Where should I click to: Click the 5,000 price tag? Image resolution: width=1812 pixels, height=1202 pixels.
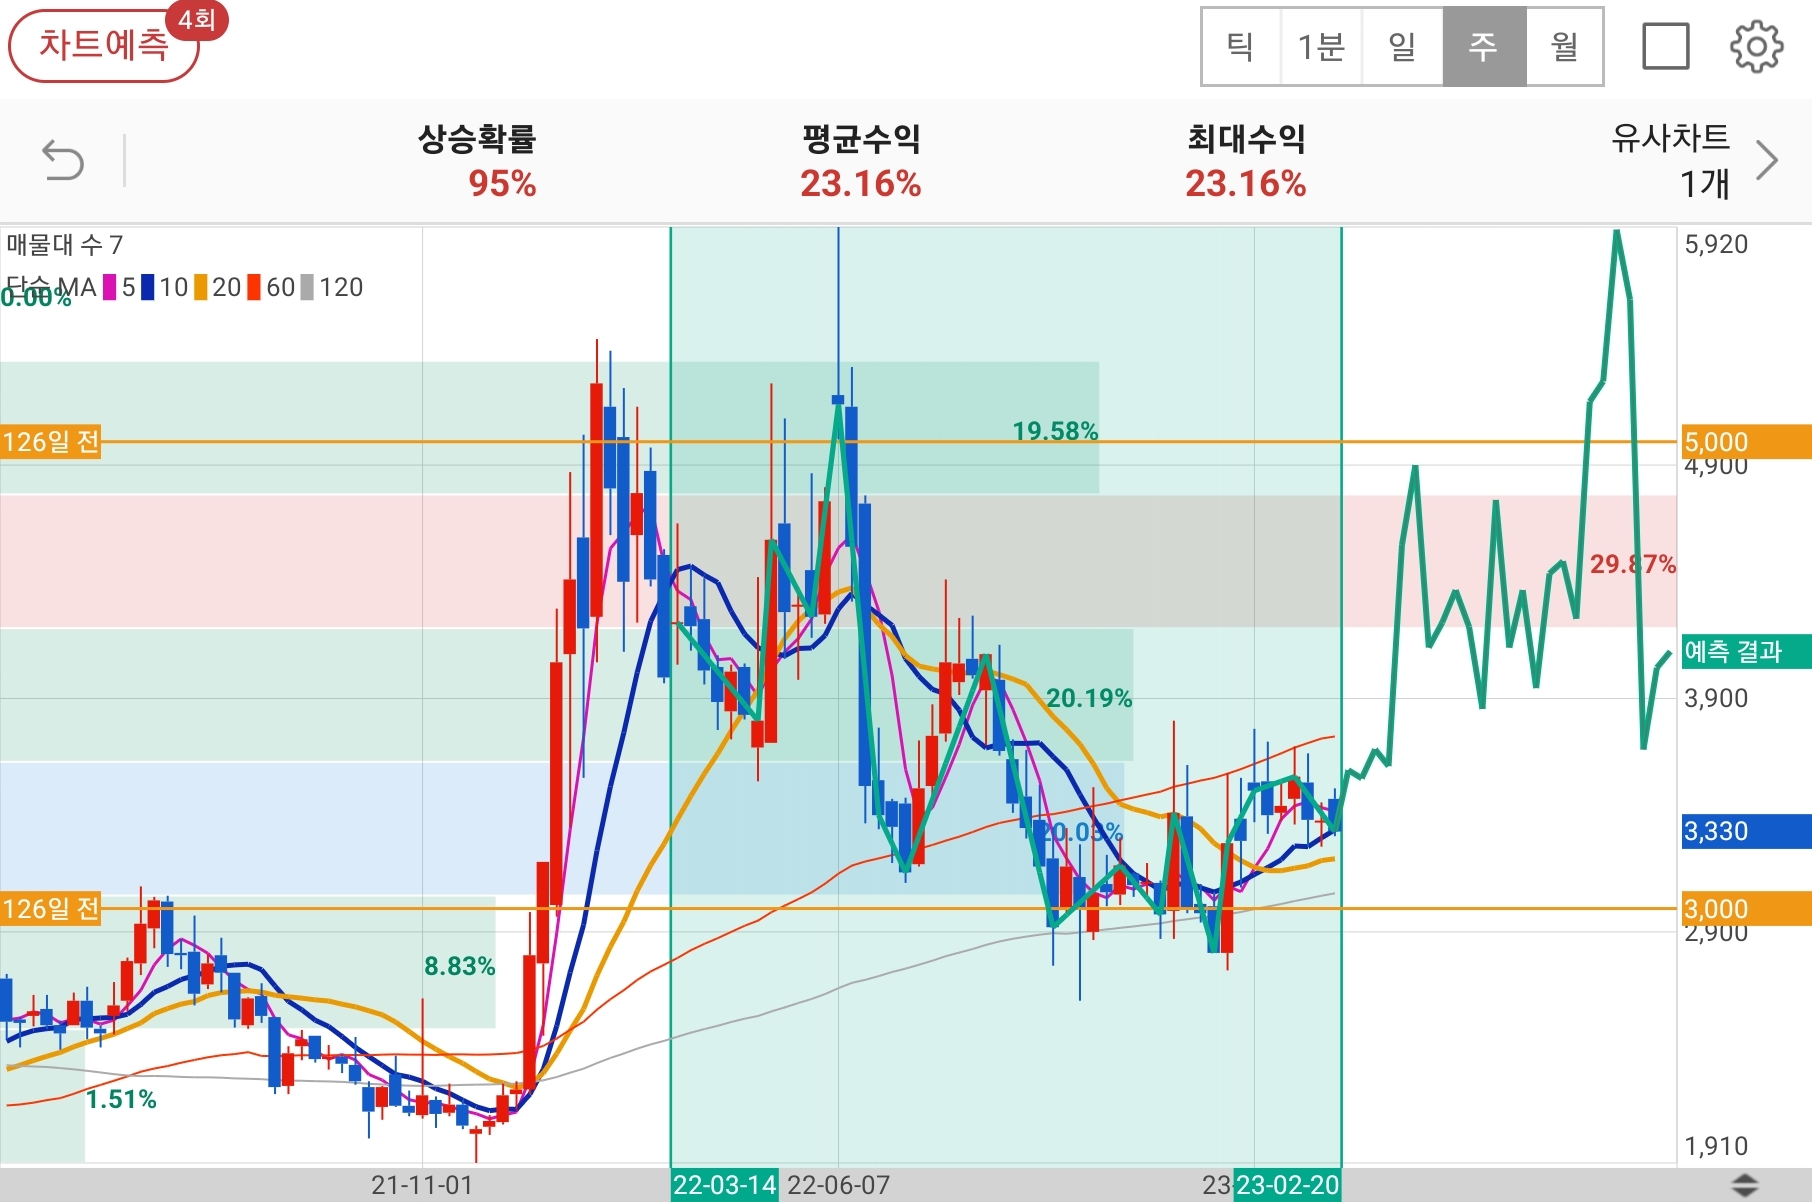point(1746,441)
